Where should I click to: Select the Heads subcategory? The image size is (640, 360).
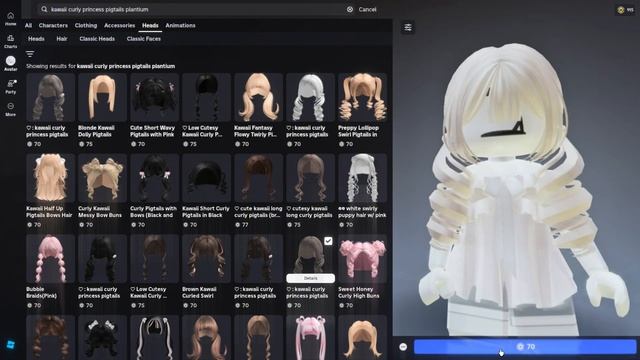36,39
